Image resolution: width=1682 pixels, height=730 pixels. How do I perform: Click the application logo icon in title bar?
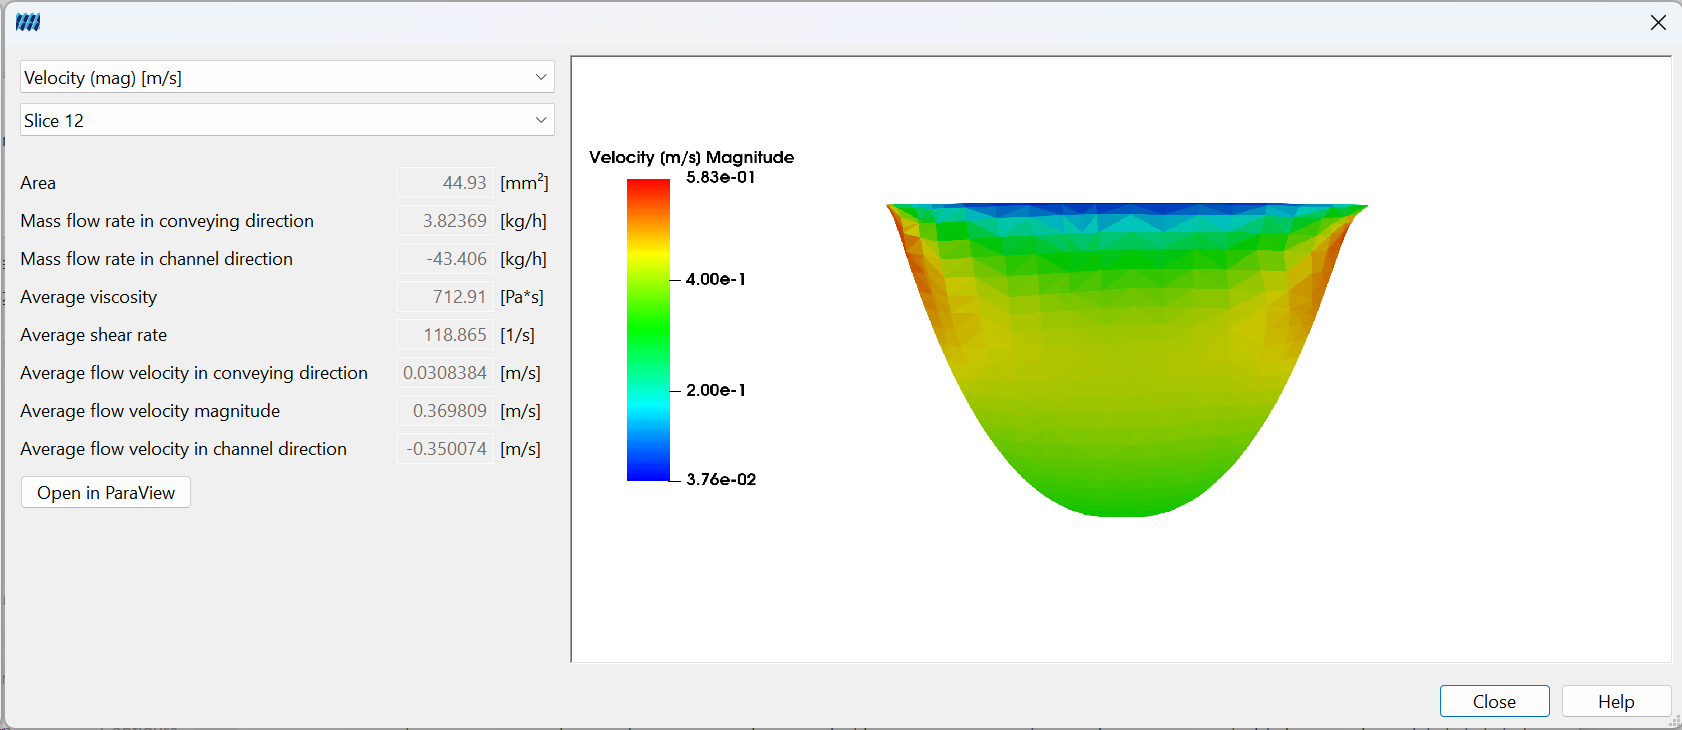[x=28, y=22]
